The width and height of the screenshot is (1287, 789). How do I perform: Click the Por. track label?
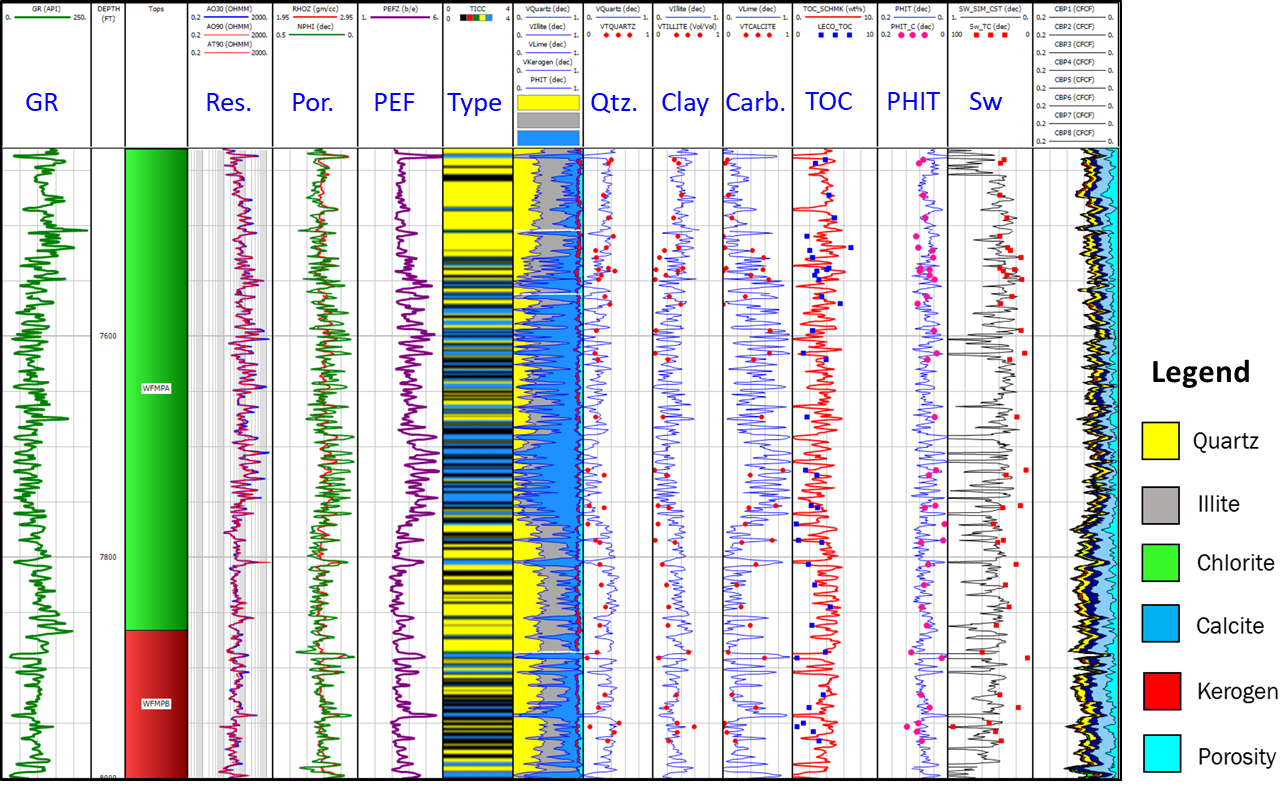tap(313, 102)
